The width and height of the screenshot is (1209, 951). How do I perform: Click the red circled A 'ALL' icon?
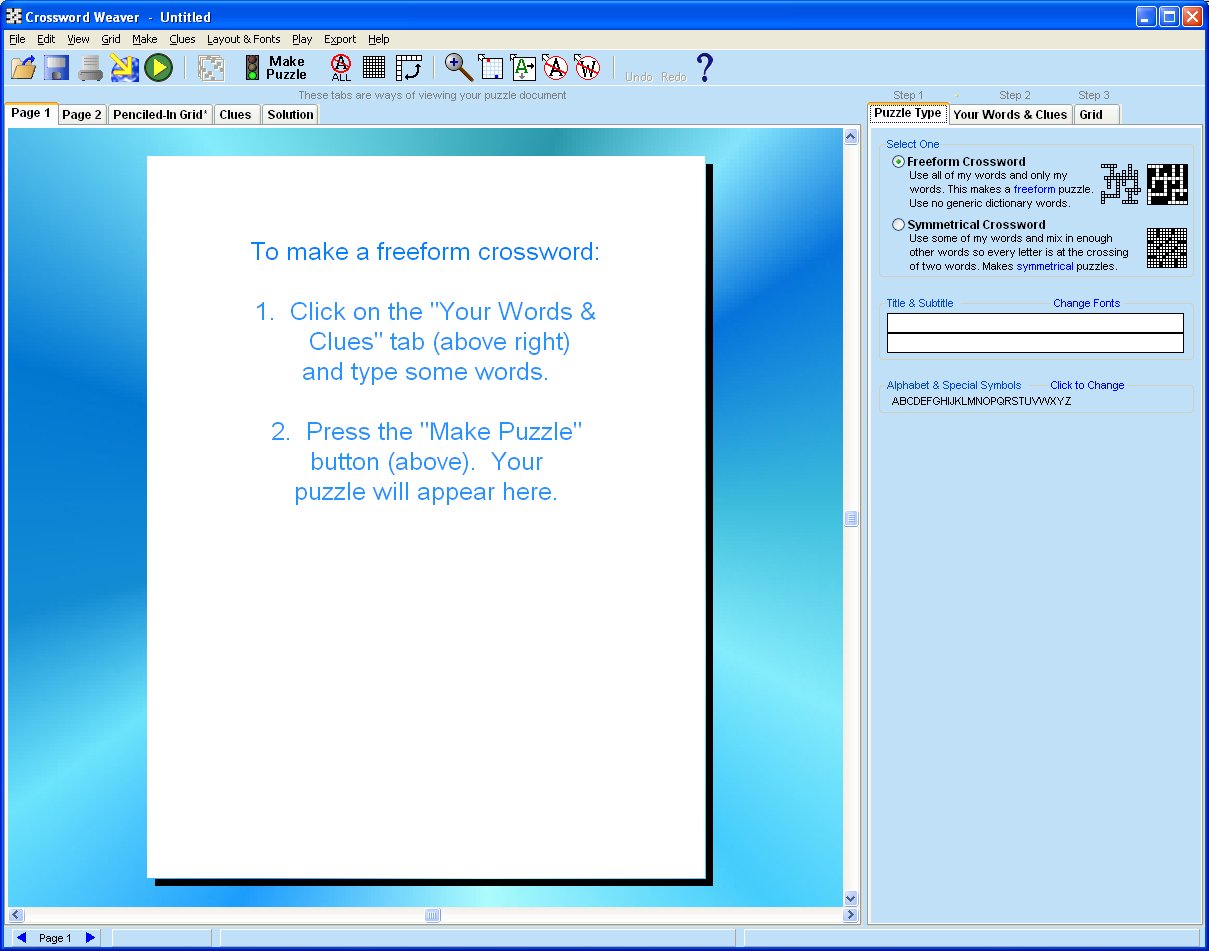(x=341, y=68)
